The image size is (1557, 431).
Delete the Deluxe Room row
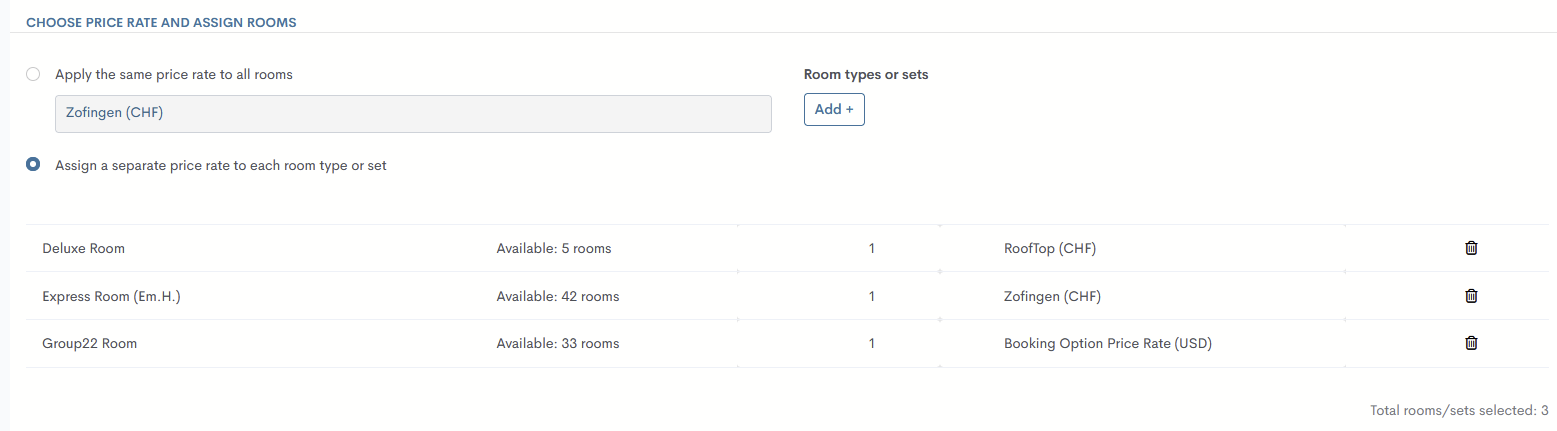pyautogui.click(x=1471, y=248)
